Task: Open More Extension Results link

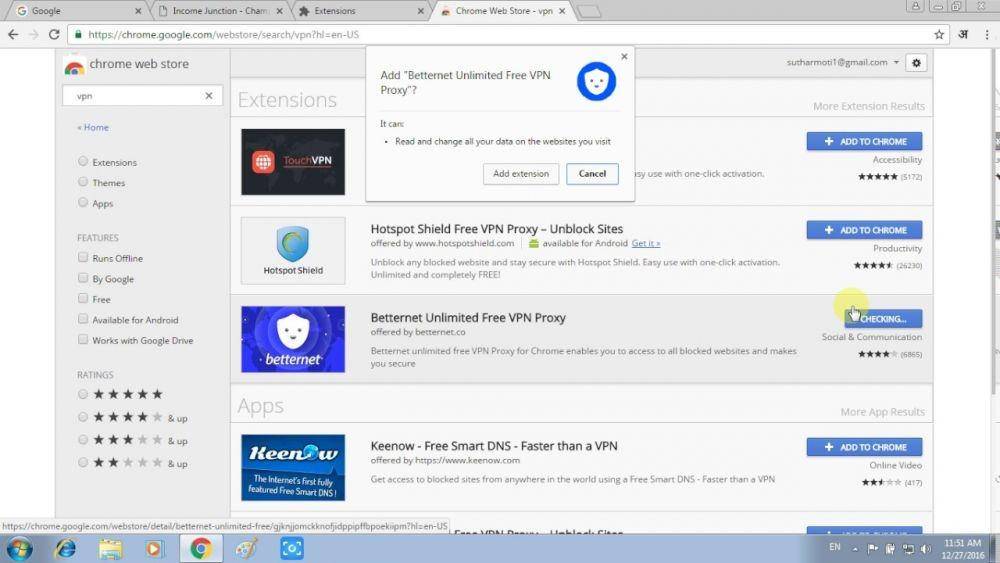Action: [x=869, y=106]
